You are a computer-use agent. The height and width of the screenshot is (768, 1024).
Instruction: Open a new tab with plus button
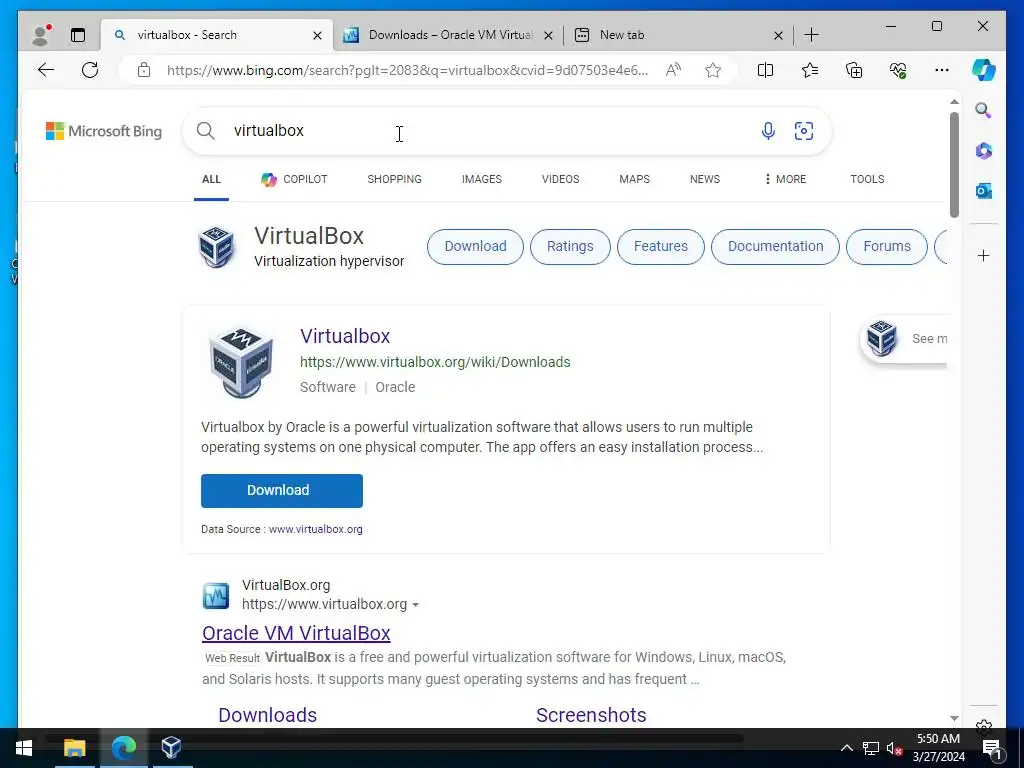pos(811,35)
